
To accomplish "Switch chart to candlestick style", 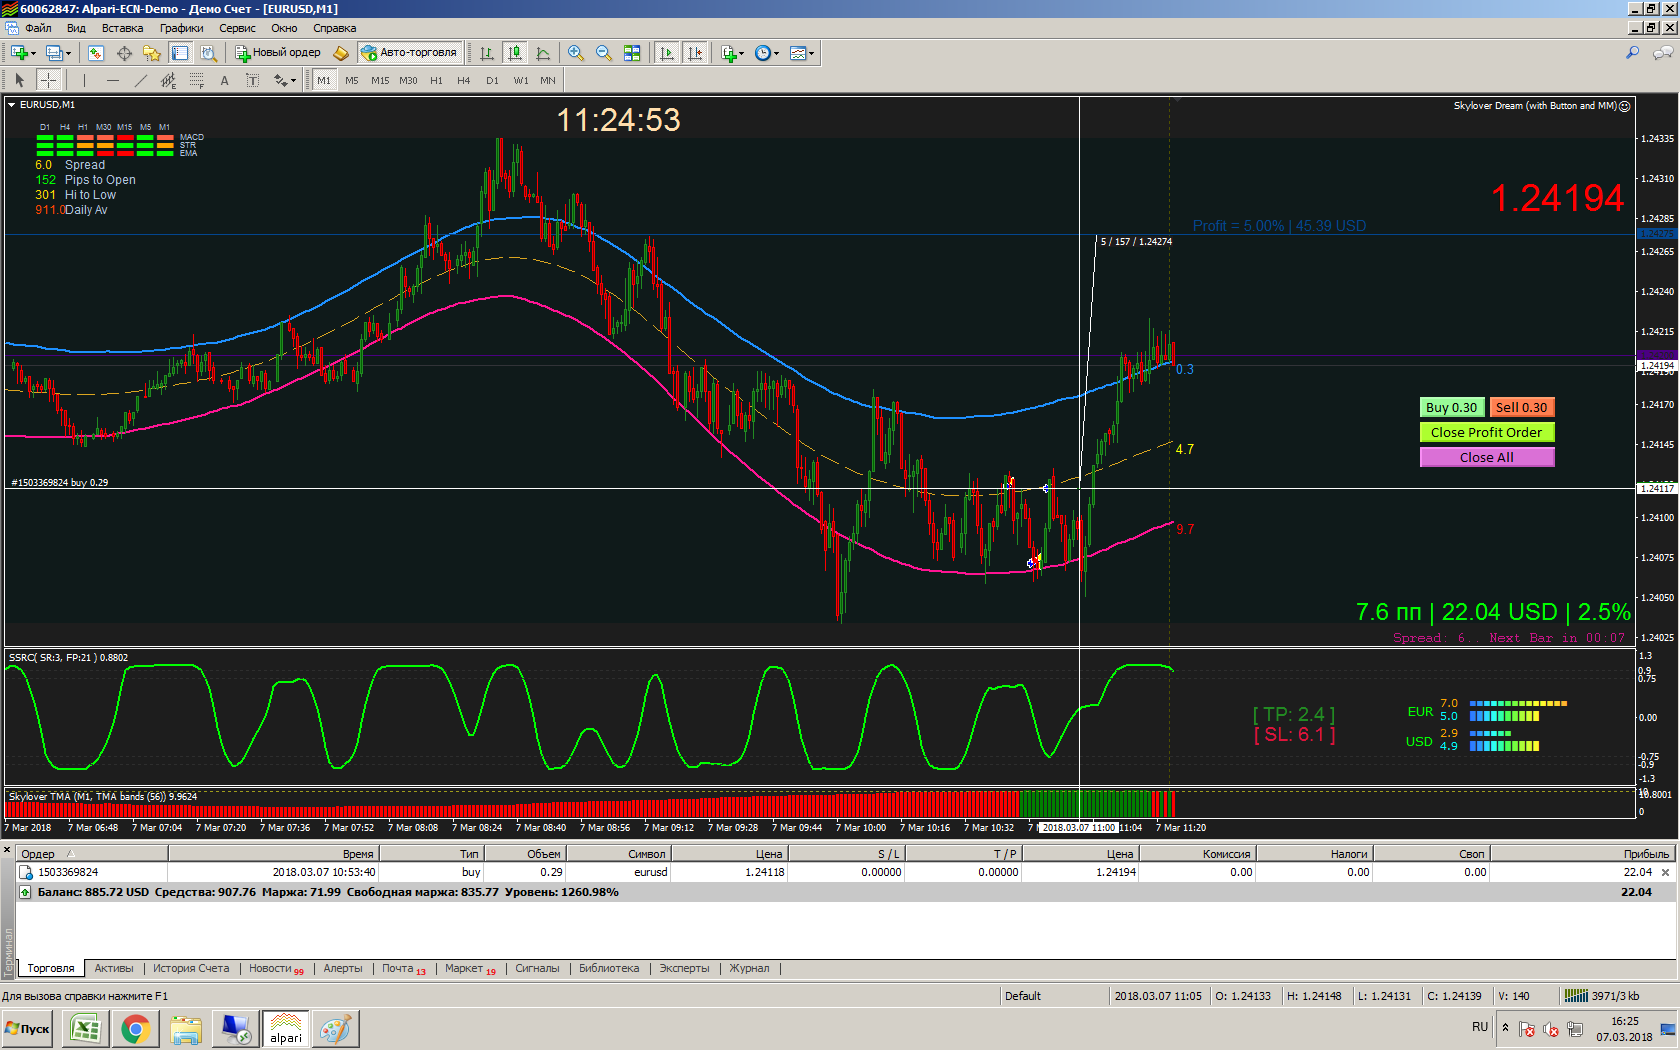I will point(514,53).
